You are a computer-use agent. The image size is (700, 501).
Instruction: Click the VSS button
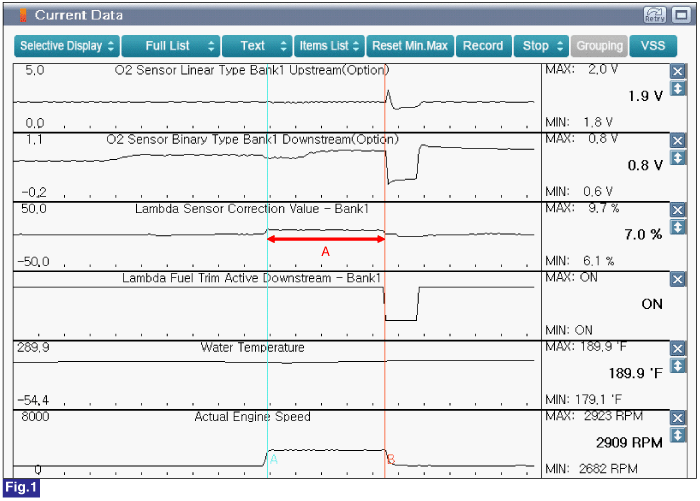coord(653,46)
